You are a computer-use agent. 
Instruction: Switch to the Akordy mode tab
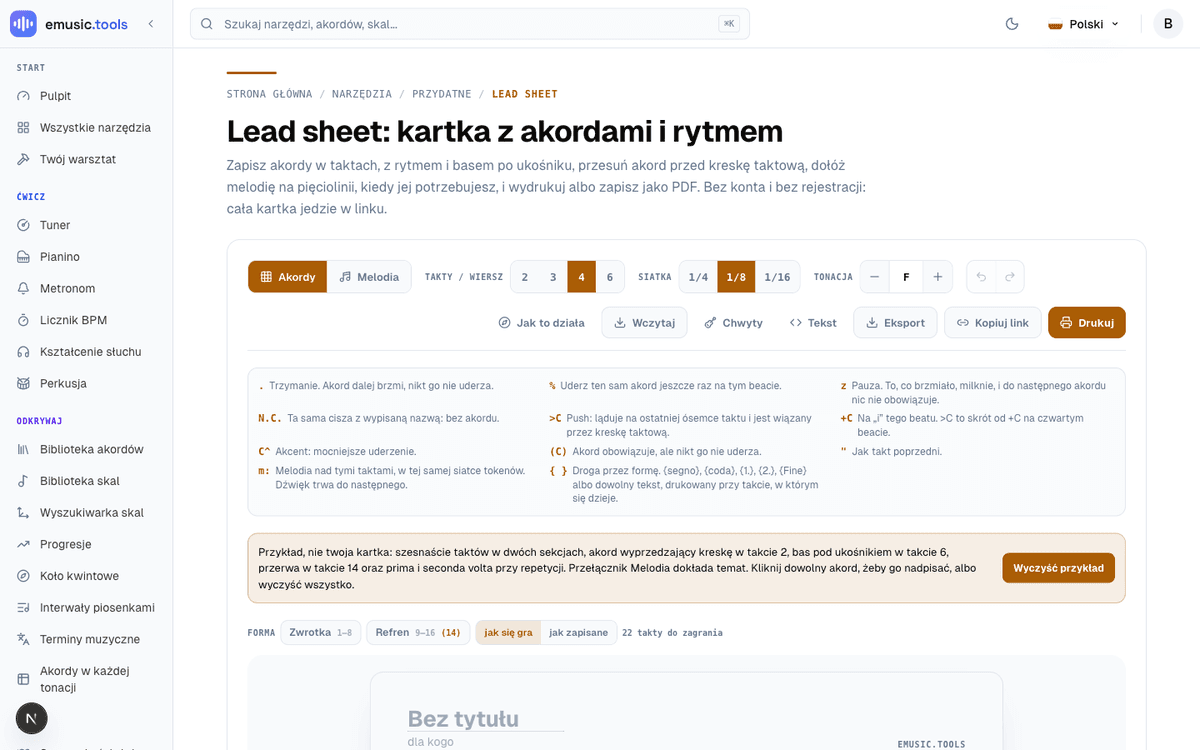pos(288,277)
